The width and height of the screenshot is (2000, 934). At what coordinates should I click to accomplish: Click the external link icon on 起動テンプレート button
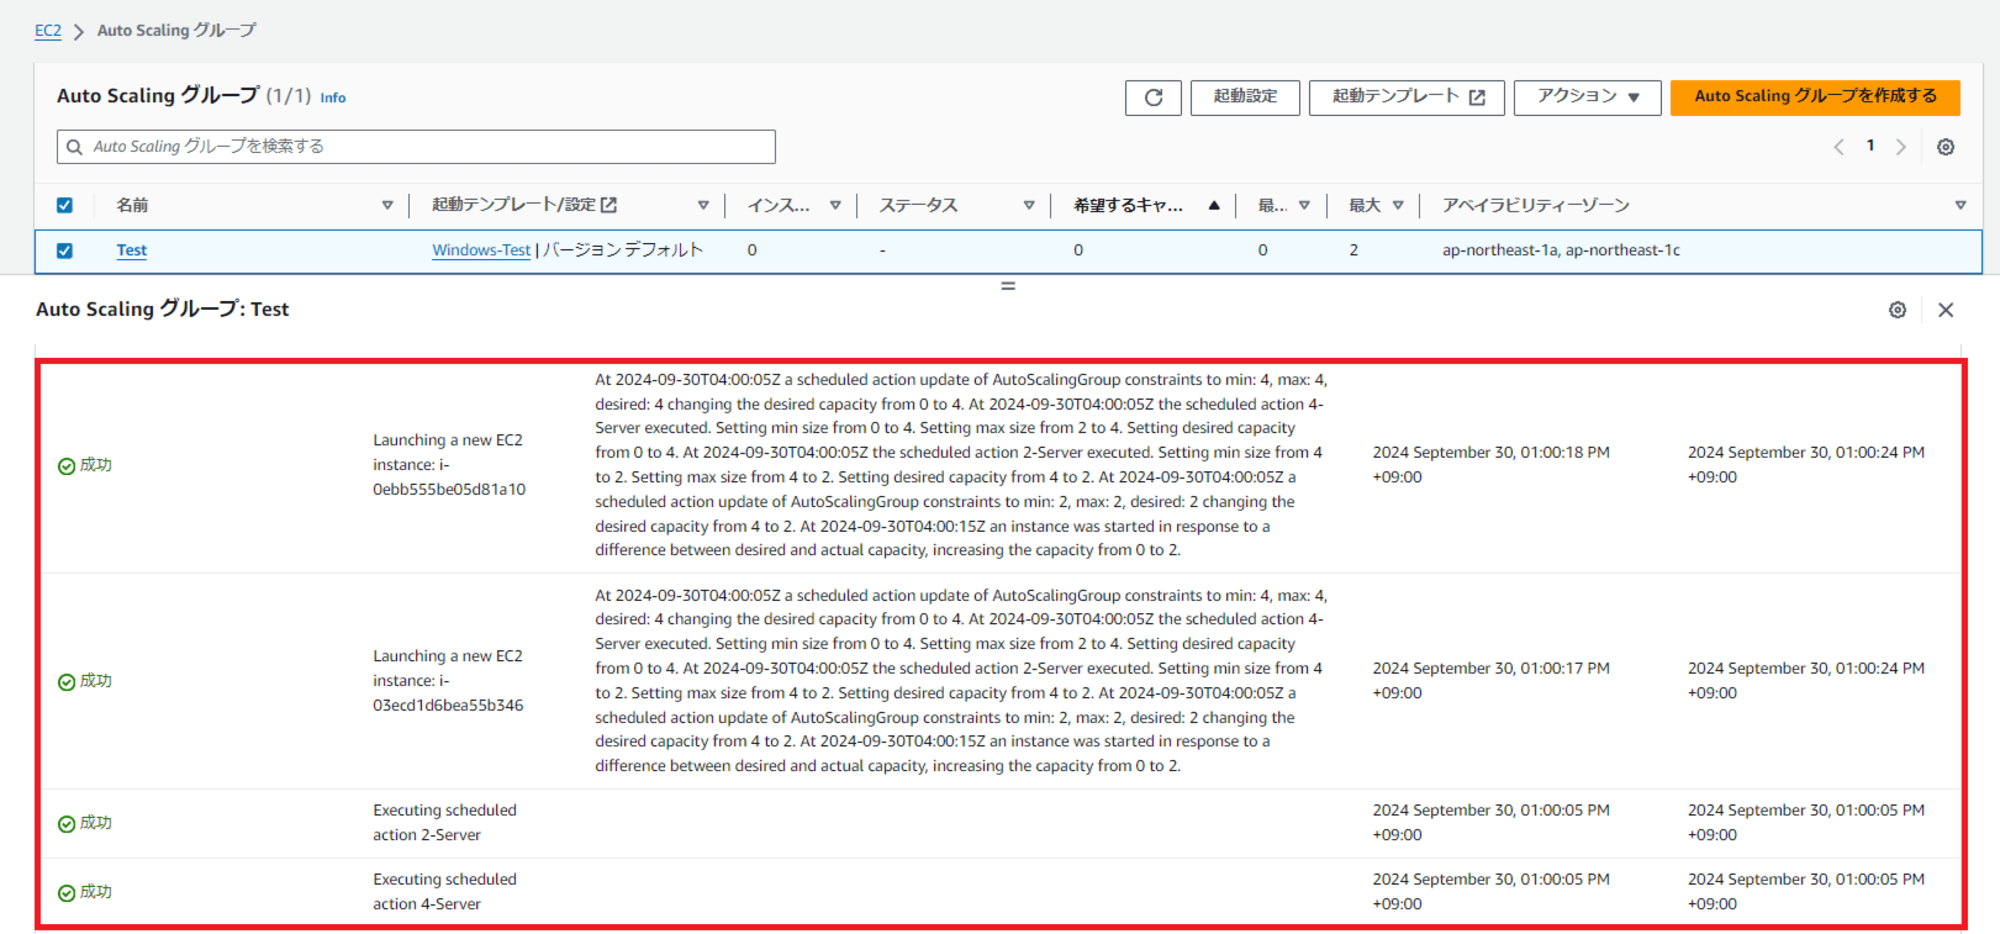point(1477,97)
